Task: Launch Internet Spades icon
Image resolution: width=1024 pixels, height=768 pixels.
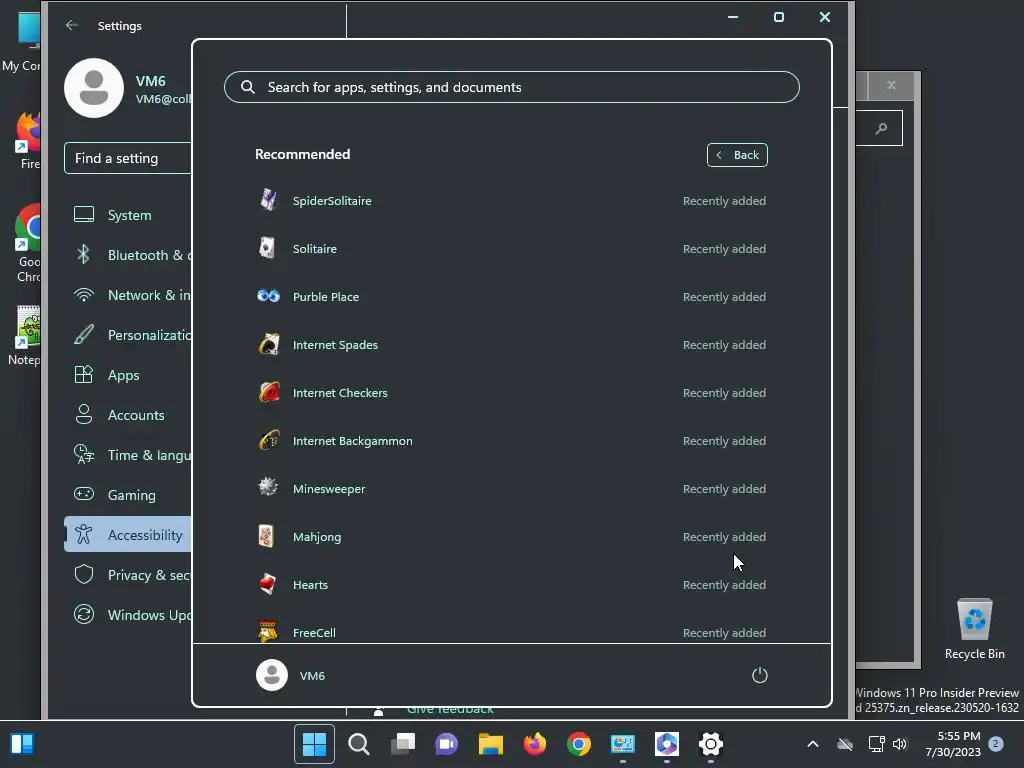Action: pyautogui.click(x=268, y=344)
